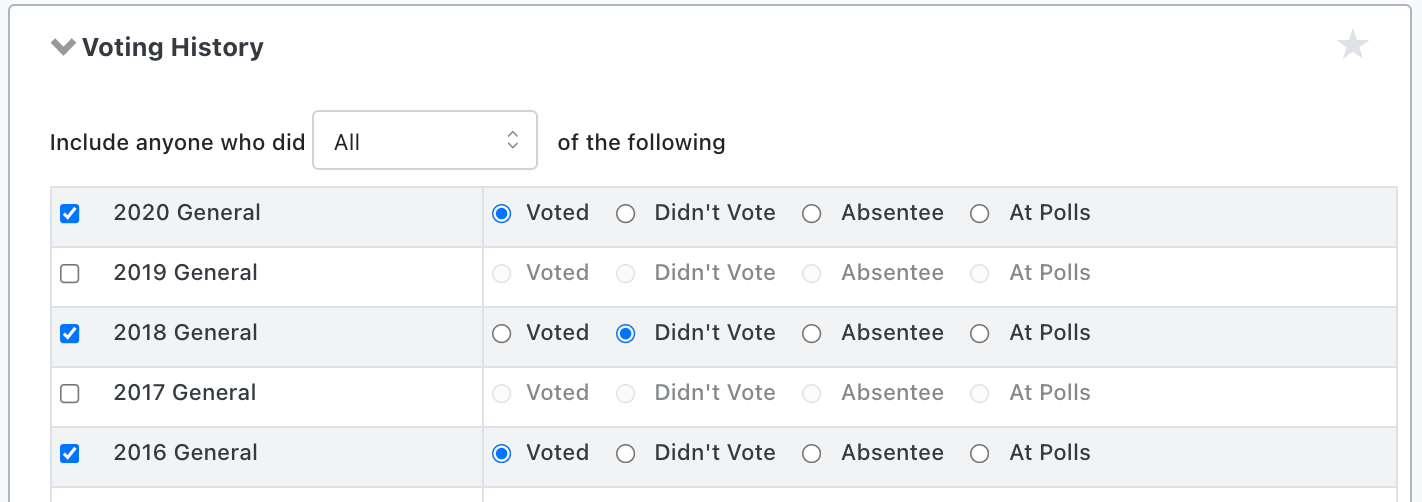The height and width of the screenshot is (502, 1422).
Task: Select Didn't Vote for 2020 General
Action: click(x=626, y=213)
